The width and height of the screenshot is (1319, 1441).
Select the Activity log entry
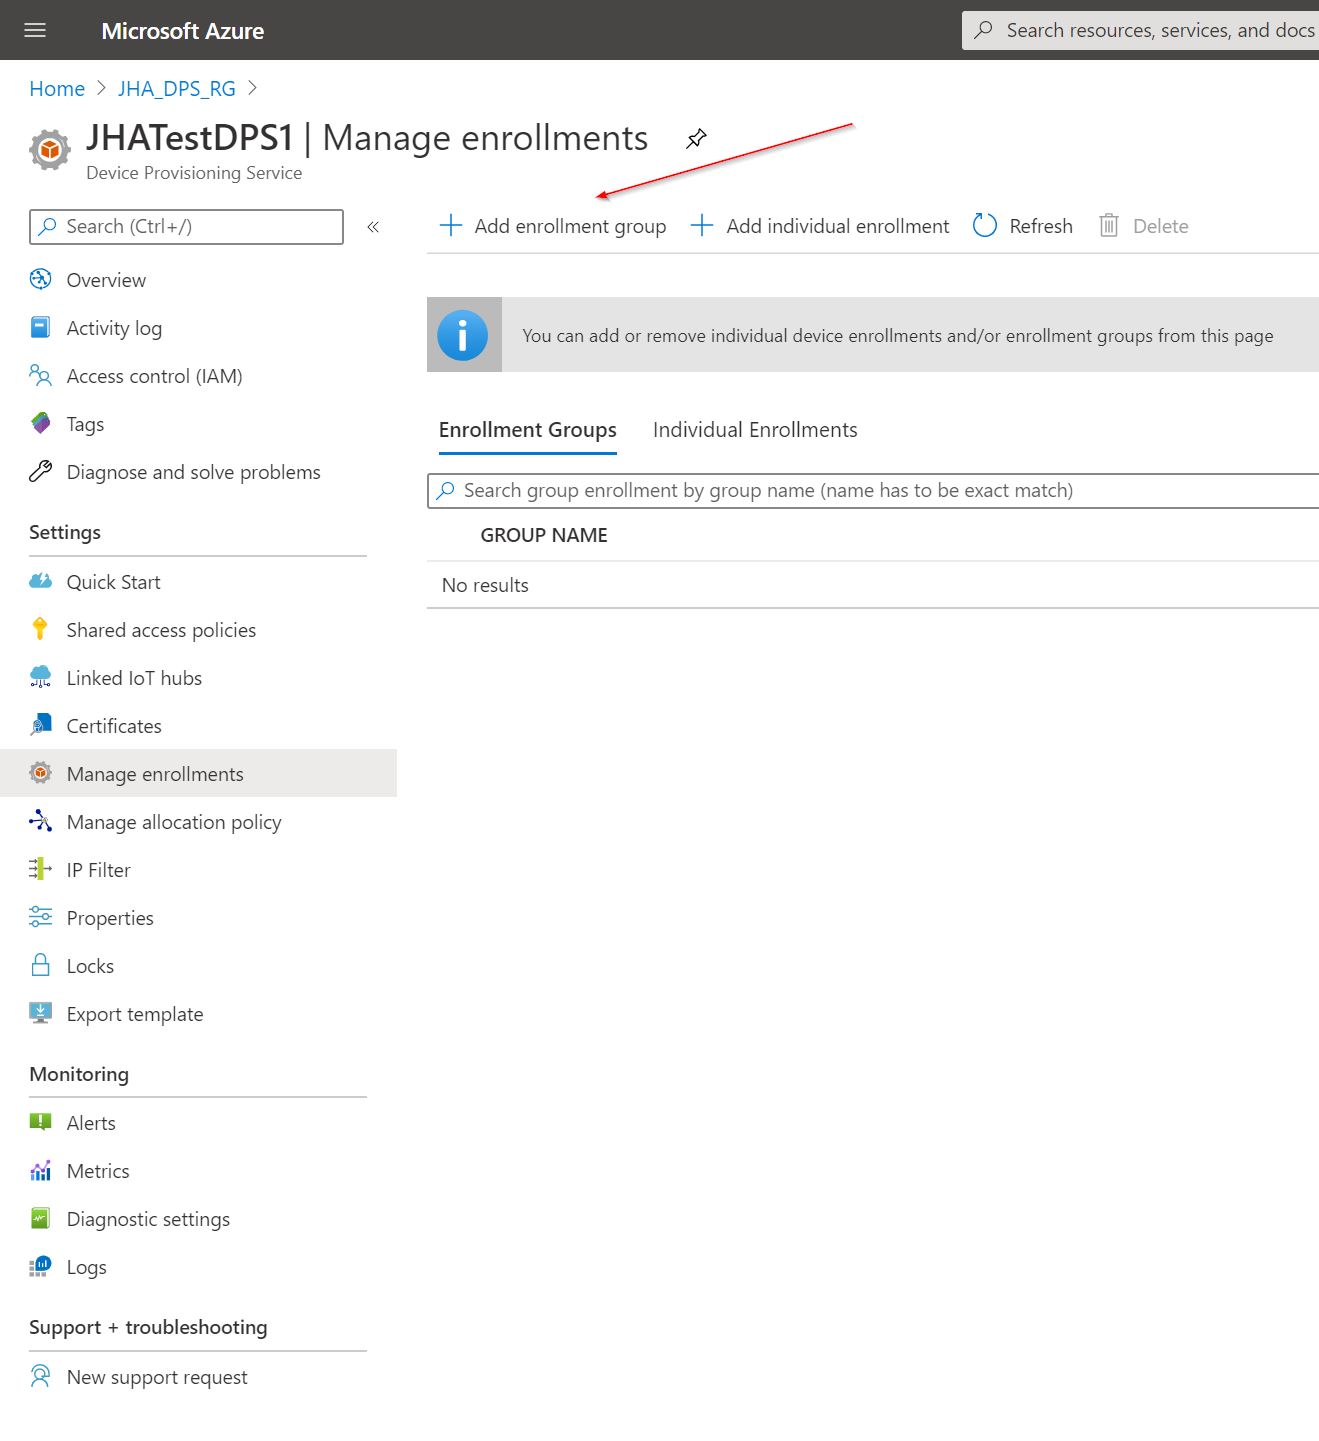(114, 327)
